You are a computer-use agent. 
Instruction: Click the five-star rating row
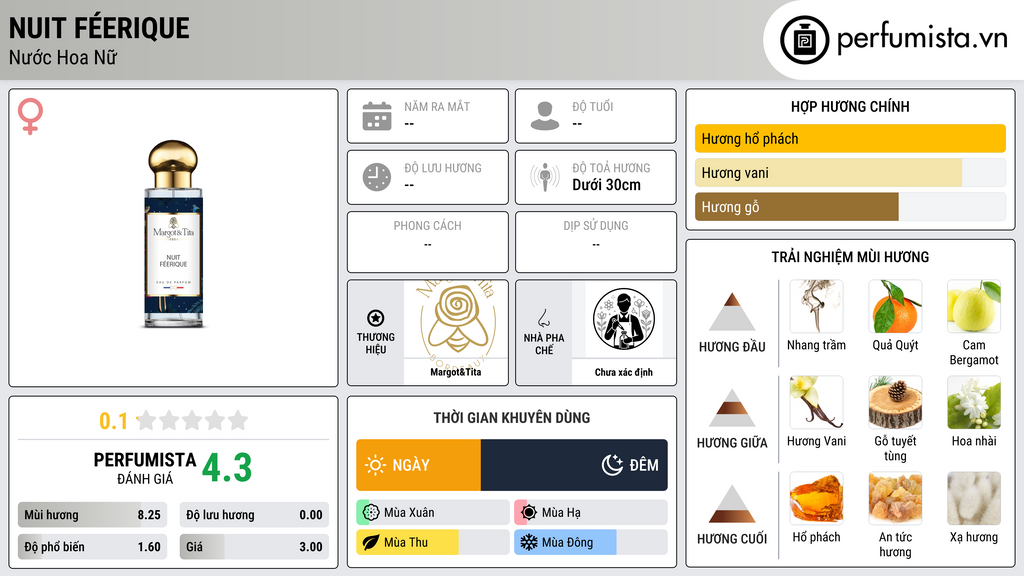click(x=193, y=420)
